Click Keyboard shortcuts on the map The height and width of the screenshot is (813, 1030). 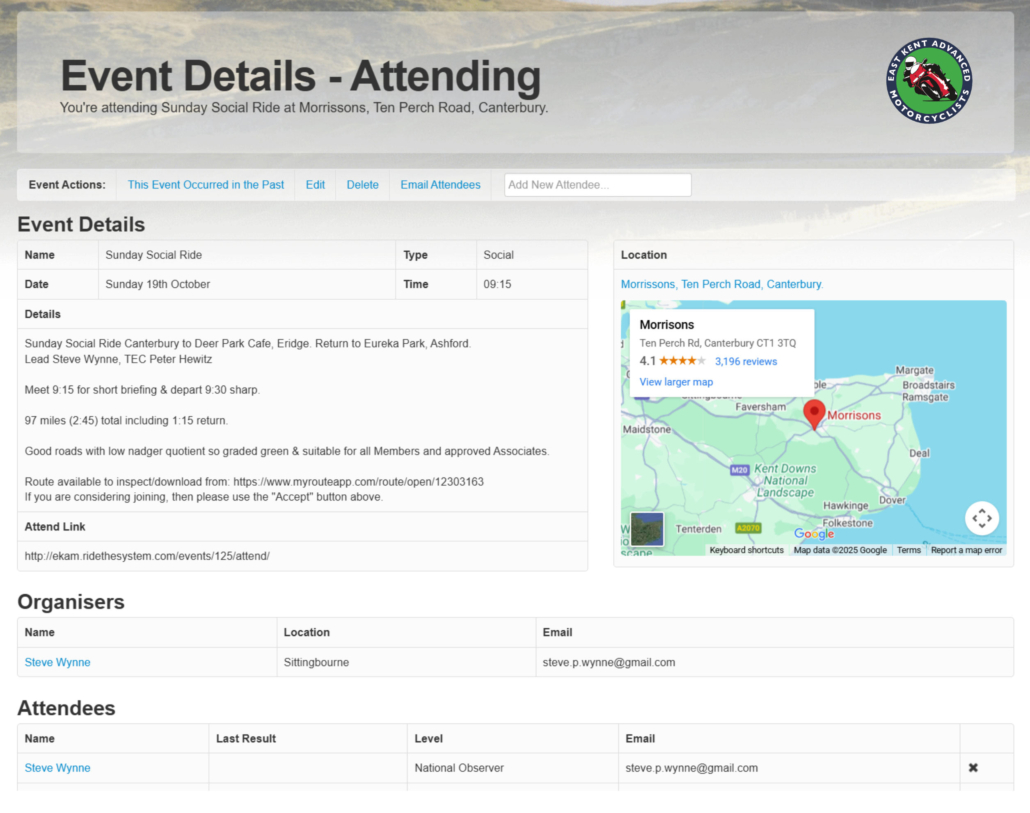pyautogui.click(x=746, y=550)
